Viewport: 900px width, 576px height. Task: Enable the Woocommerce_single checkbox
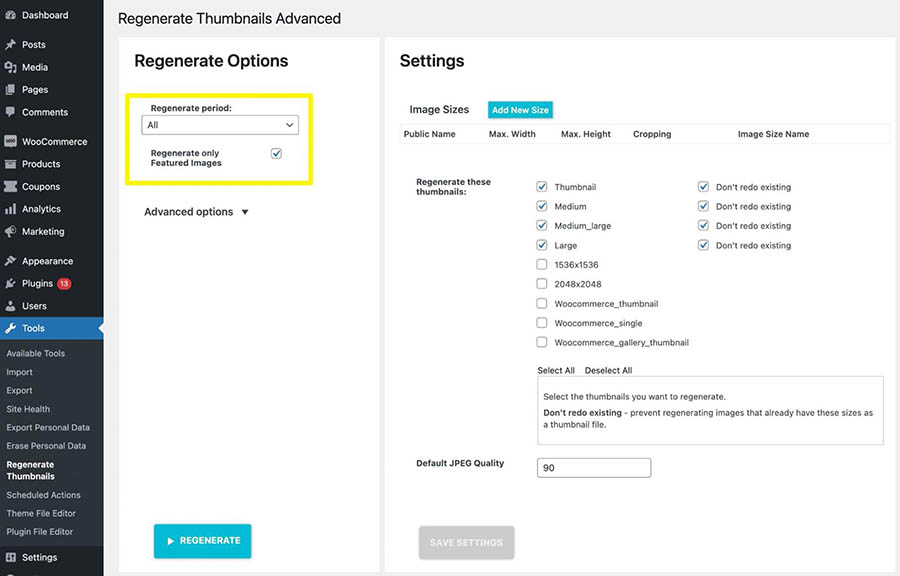pyautogui.click(x=542, y=323)
